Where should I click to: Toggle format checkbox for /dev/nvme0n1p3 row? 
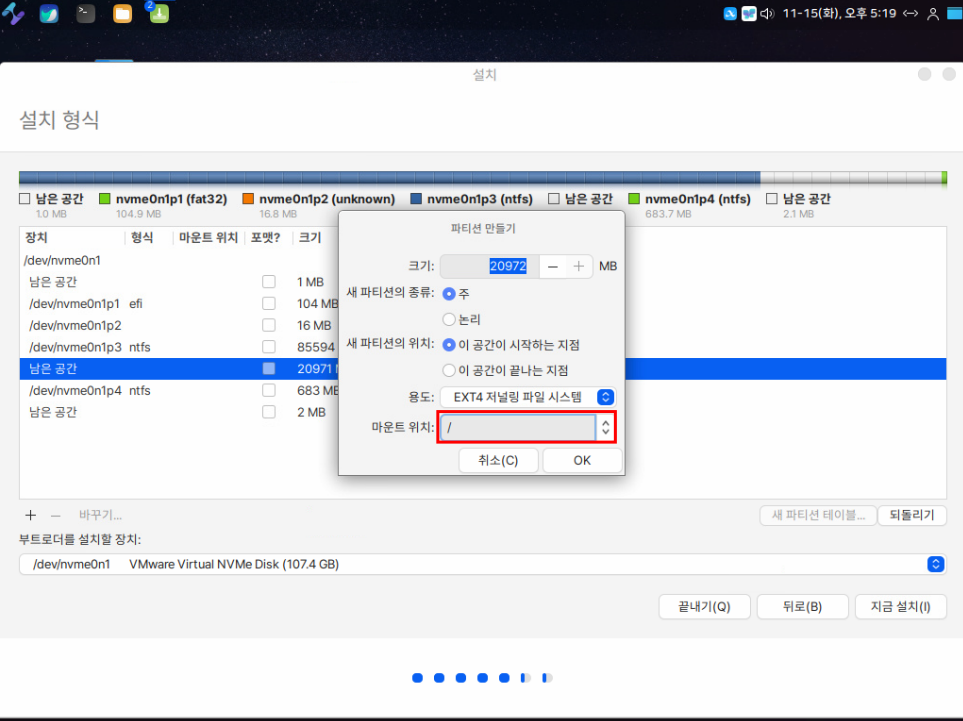tap(268, 347)
